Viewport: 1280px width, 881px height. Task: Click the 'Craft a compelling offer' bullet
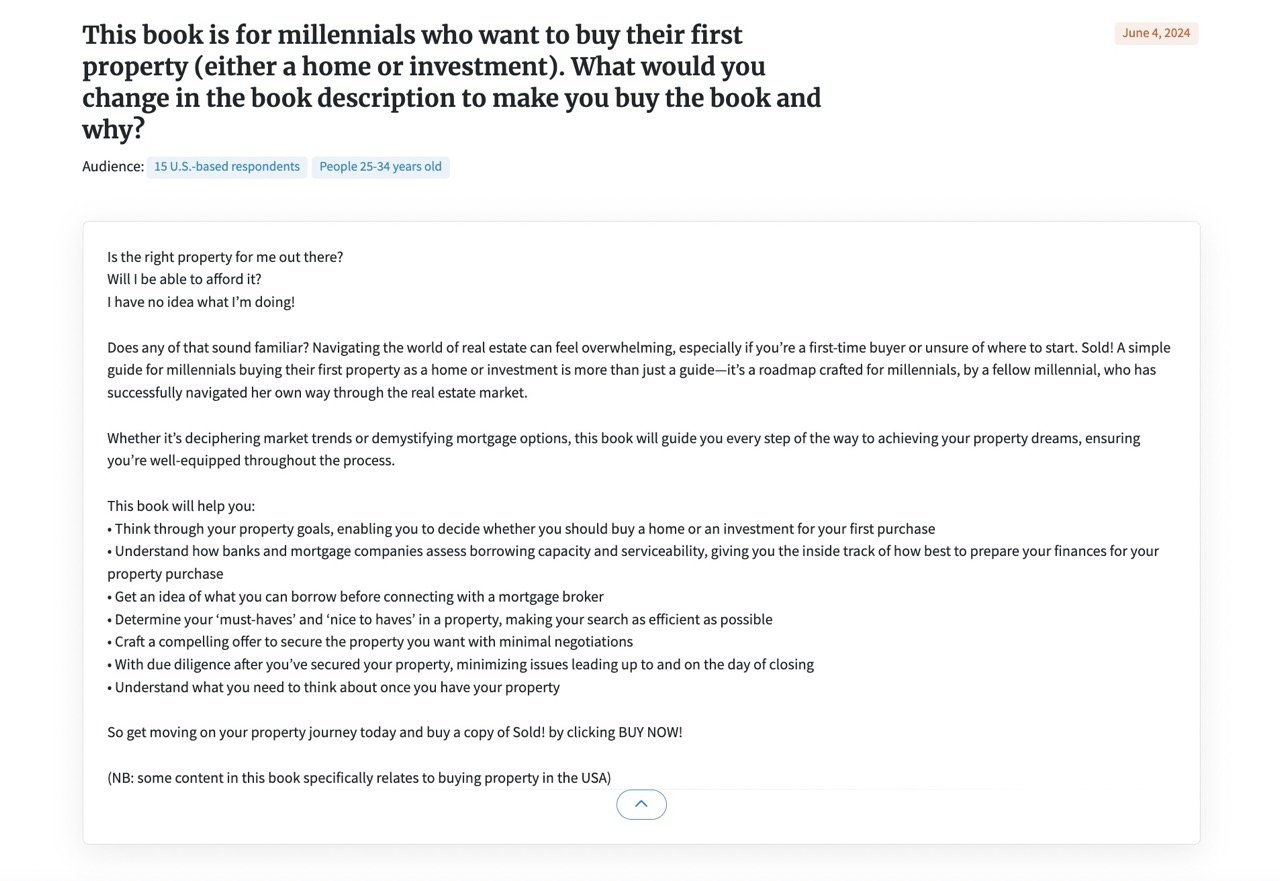370,642
